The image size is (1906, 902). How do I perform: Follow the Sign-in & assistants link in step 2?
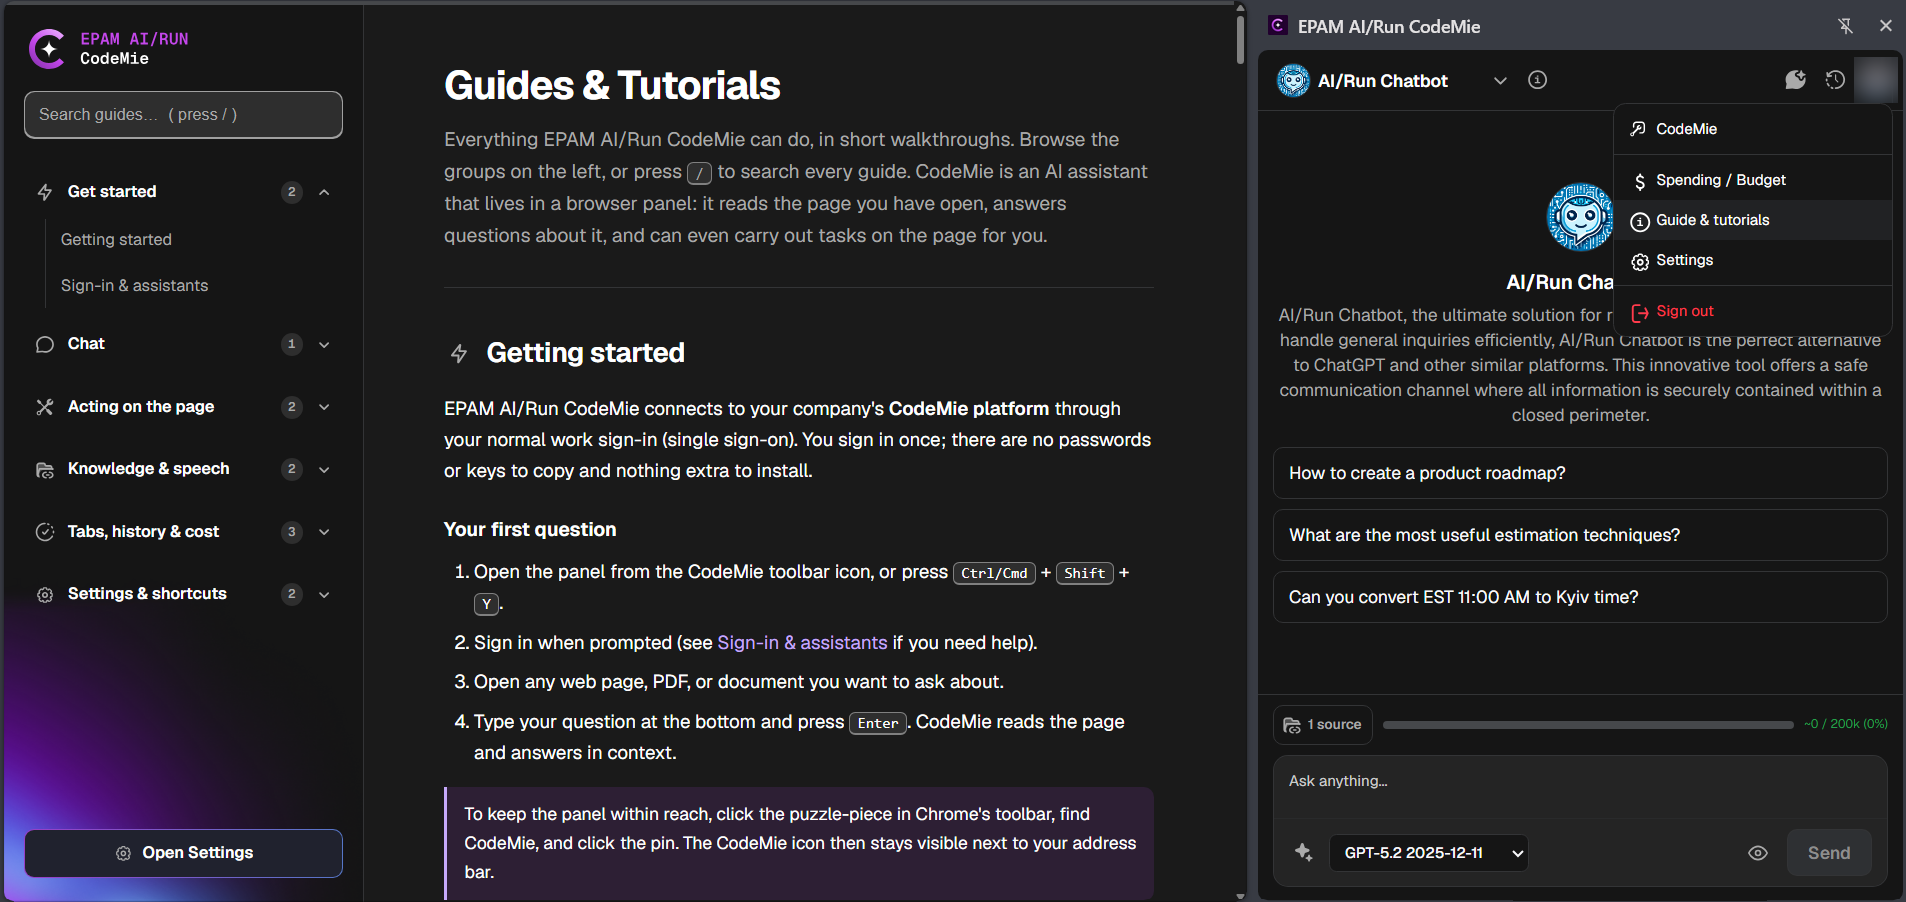[x=802, y=643]
